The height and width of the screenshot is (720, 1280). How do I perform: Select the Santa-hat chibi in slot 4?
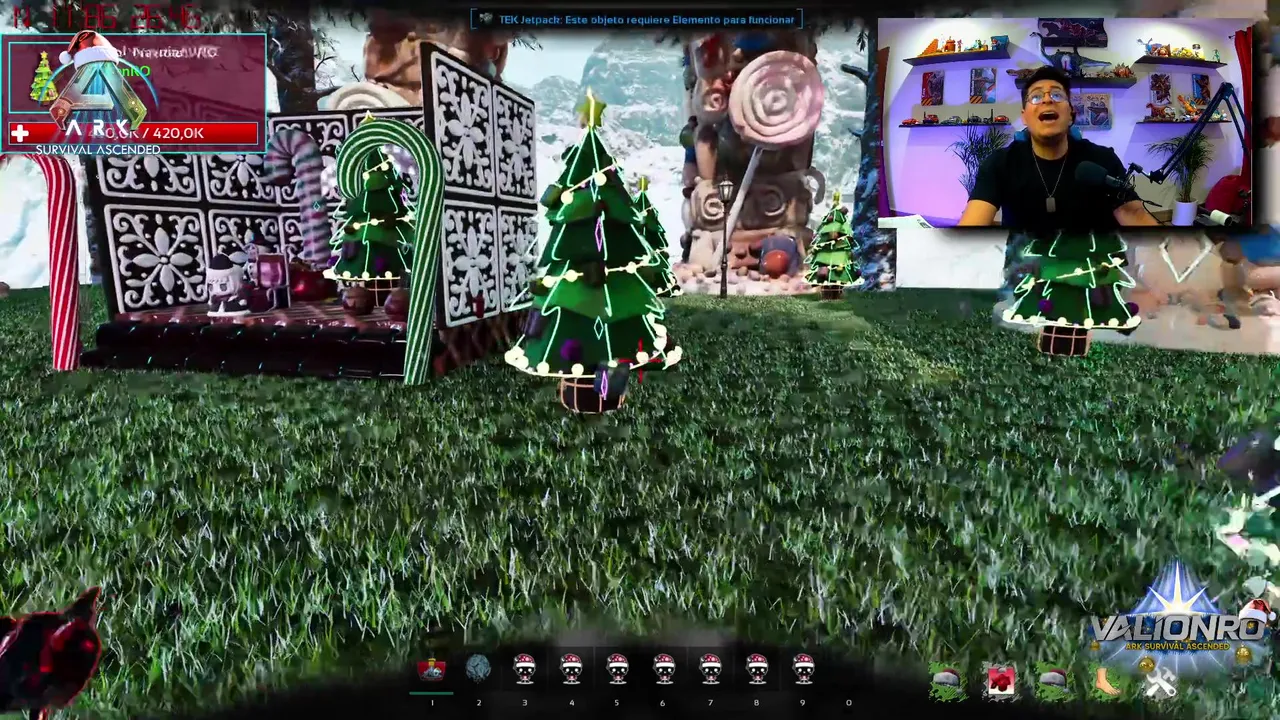coord(571,668)
